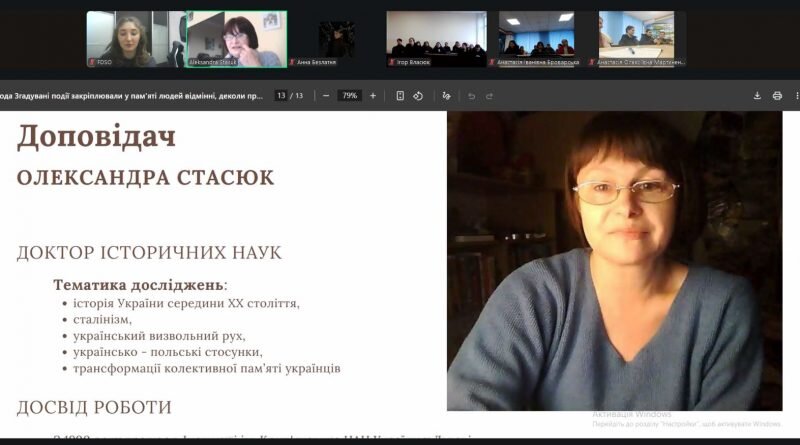Viewport: 800px width, 445px height.
Task: Select the FDSO participant video thumbnail
Action: pos(136,39)
